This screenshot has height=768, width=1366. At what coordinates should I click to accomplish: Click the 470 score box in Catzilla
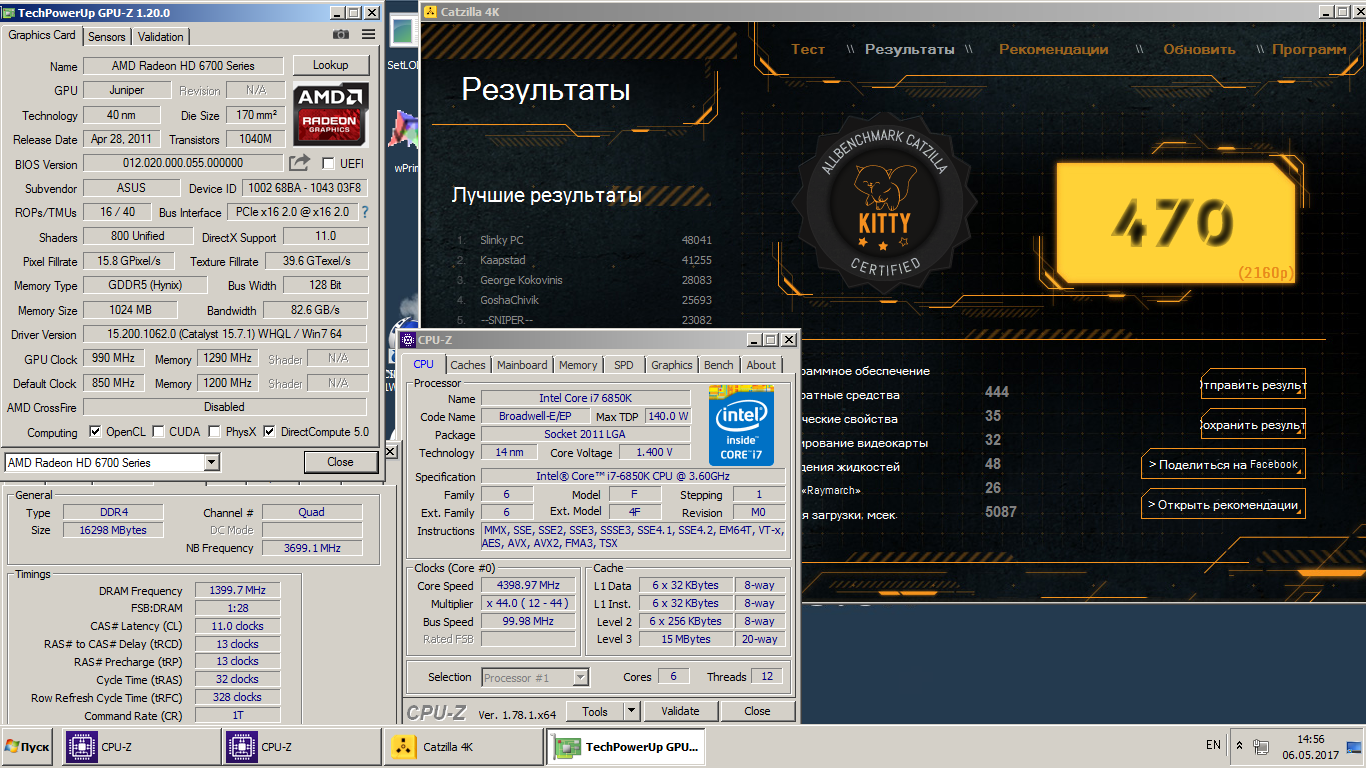(1176, 222)
